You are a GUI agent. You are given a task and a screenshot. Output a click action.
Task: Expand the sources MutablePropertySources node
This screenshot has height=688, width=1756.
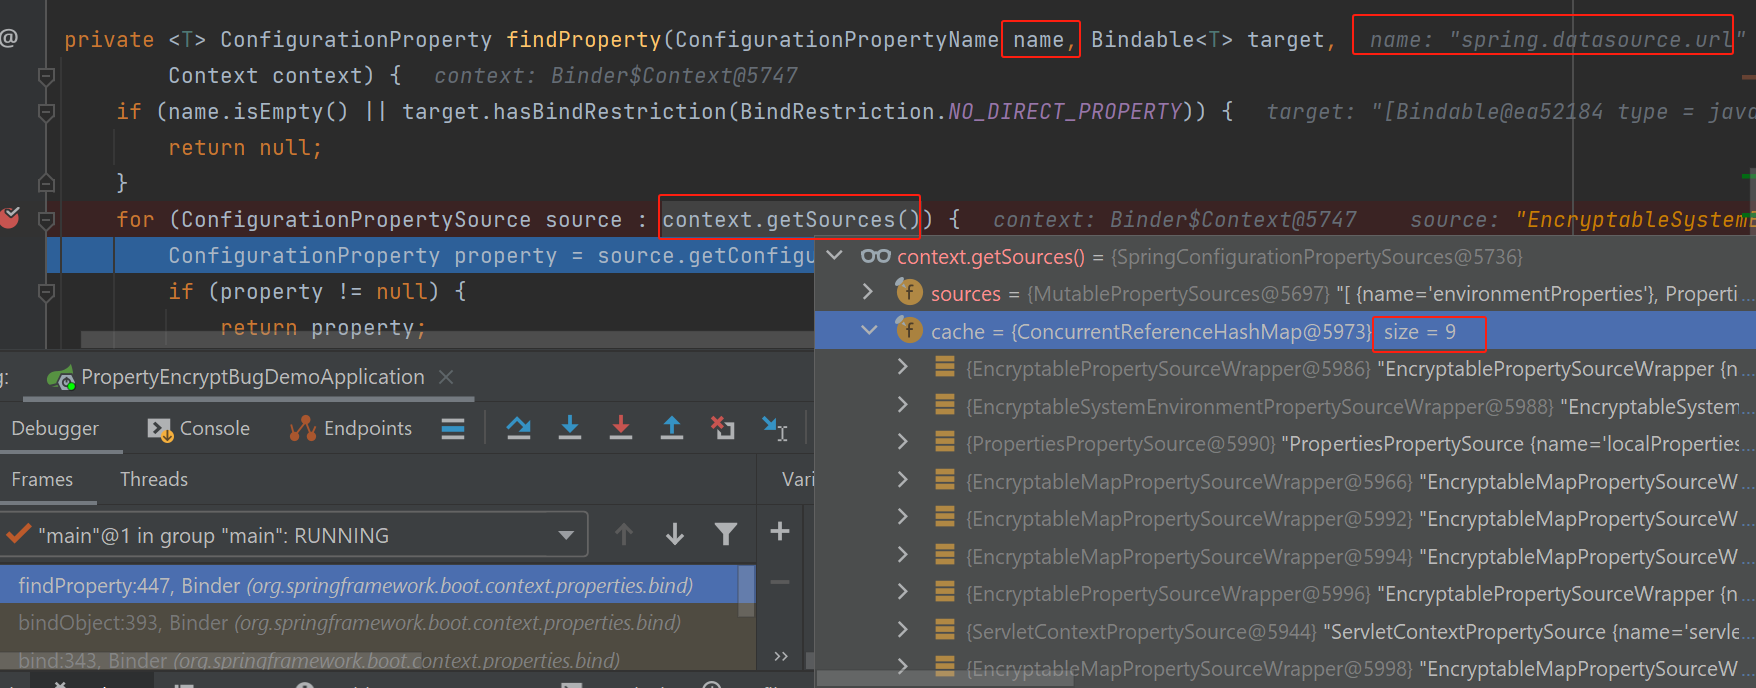tap(868, 293)
